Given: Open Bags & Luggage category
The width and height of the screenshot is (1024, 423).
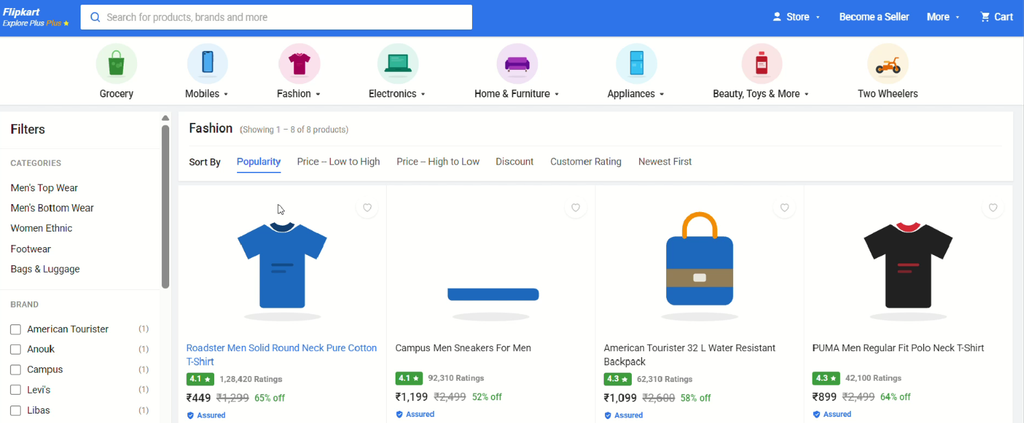Looking at the screenshot, I should [45, 269].
